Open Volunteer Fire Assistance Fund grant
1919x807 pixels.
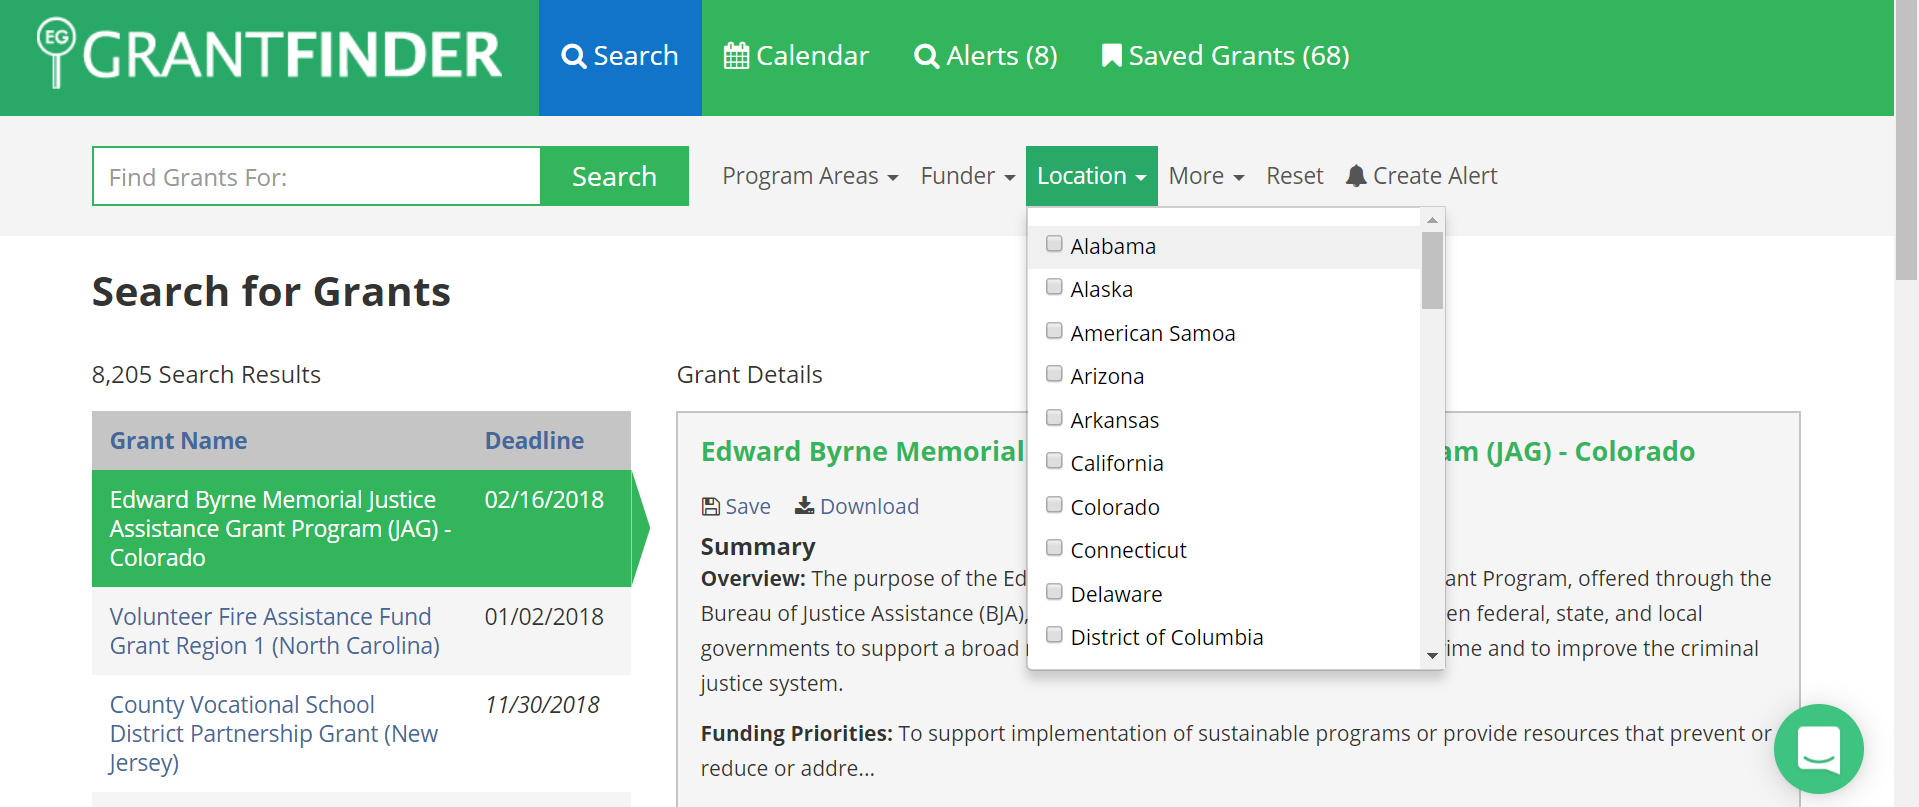click(x=275, y=631)
